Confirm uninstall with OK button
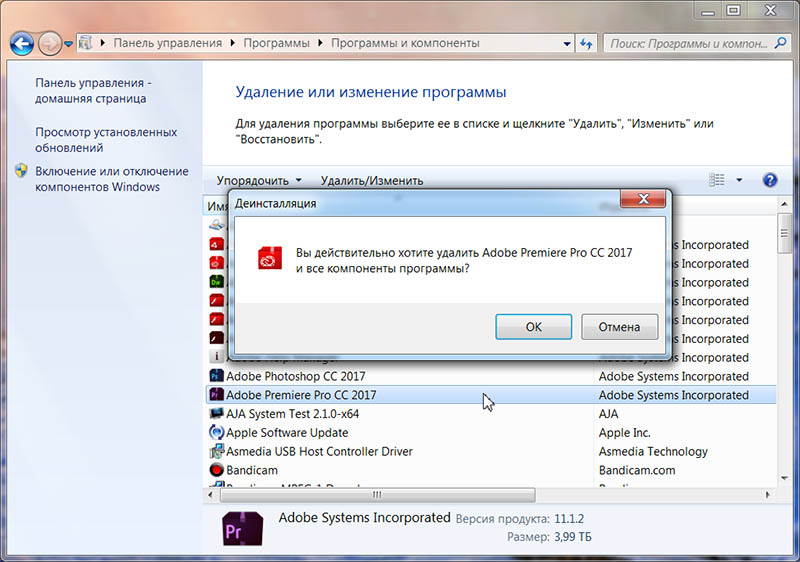 click(x=534, y=326)
